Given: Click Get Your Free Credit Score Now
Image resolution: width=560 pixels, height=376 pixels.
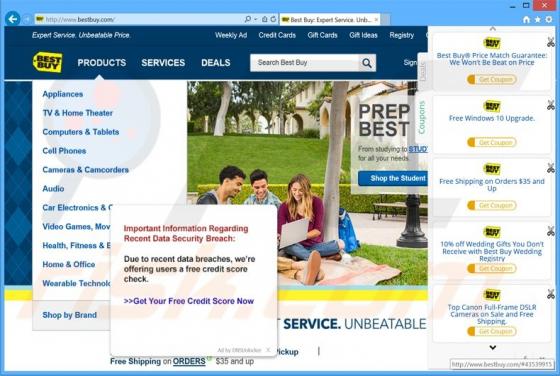Looking at the screenshot, I should click(x=189, y=301).
